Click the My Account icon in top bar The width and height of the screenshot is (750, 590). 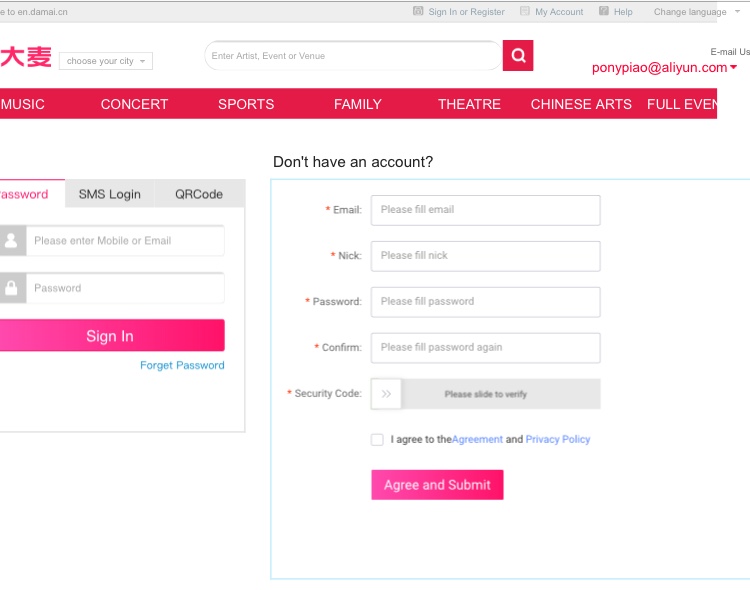pos(525,11)
